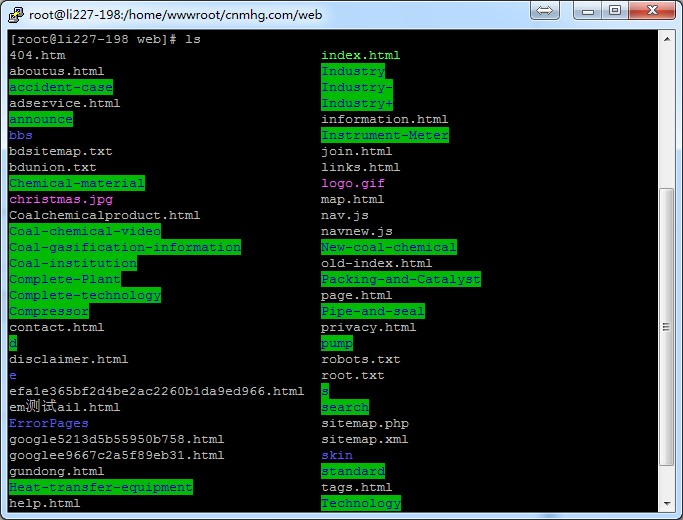Click the scrollbar track above the thumb
683x520 pixels.
pyautogui.click(x=667, y=110)
